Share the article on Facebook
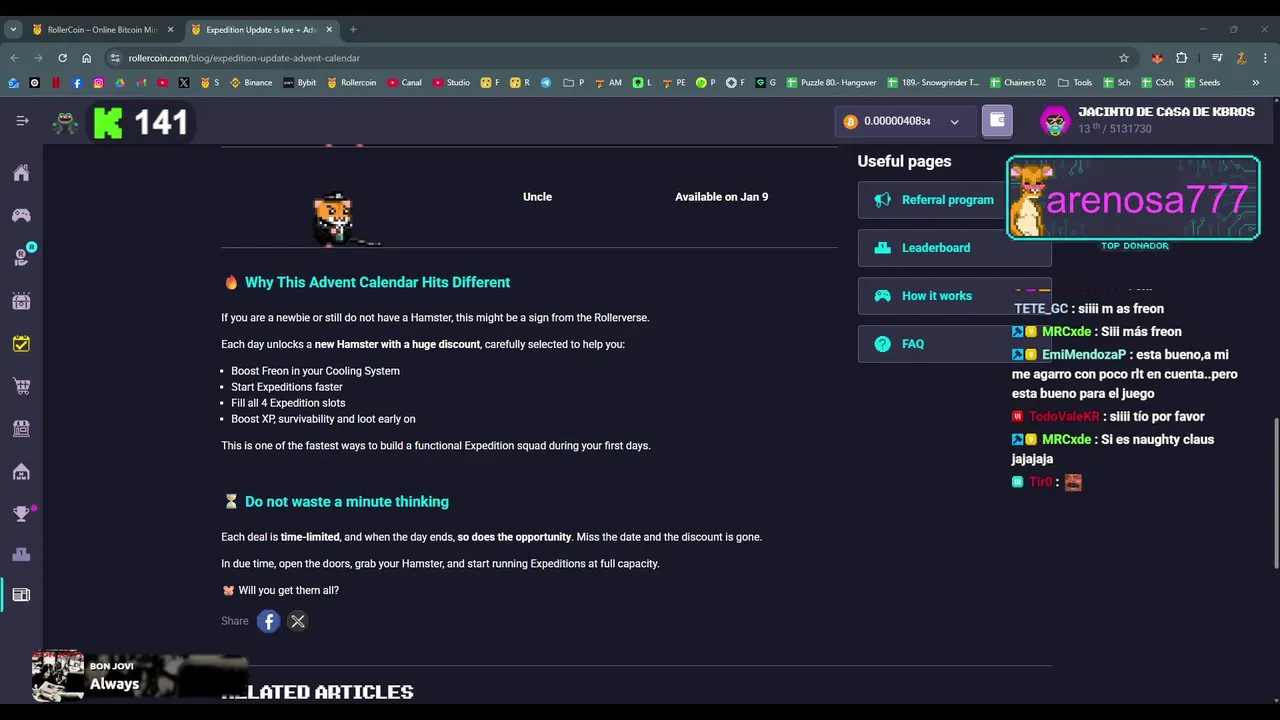 [x=269, y=621]
